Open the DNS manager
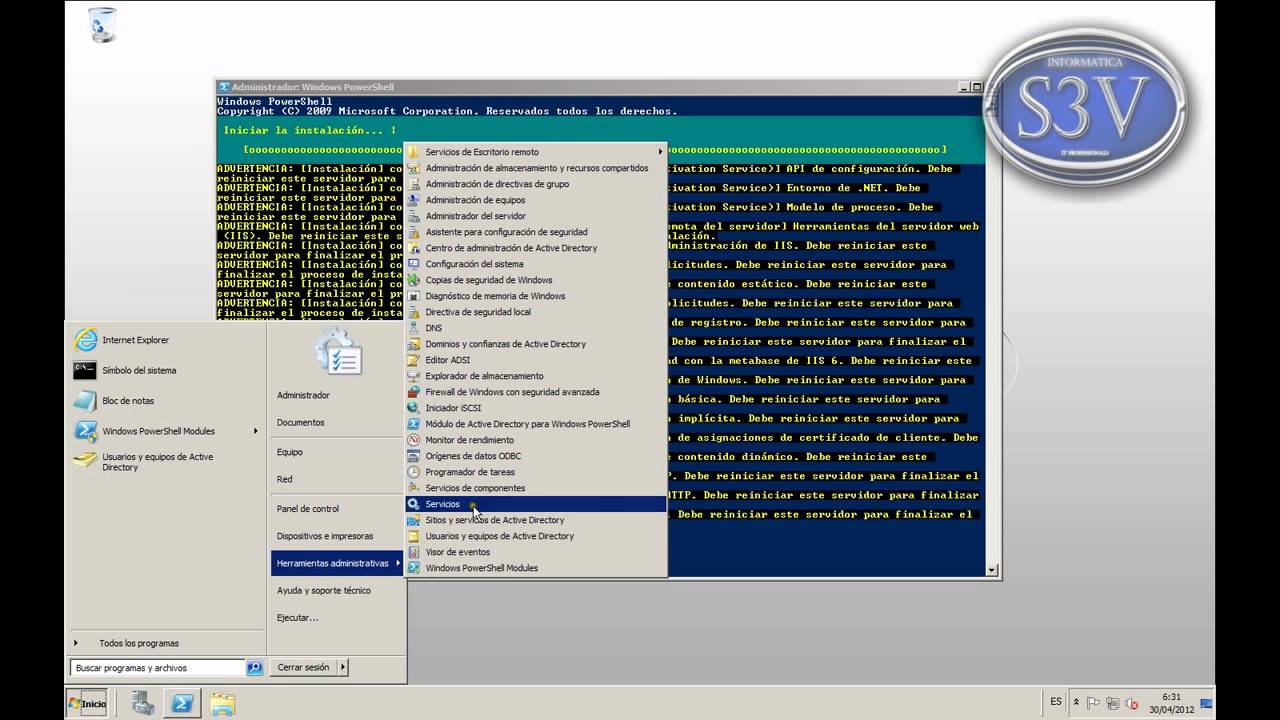 (x=536, y=328)
